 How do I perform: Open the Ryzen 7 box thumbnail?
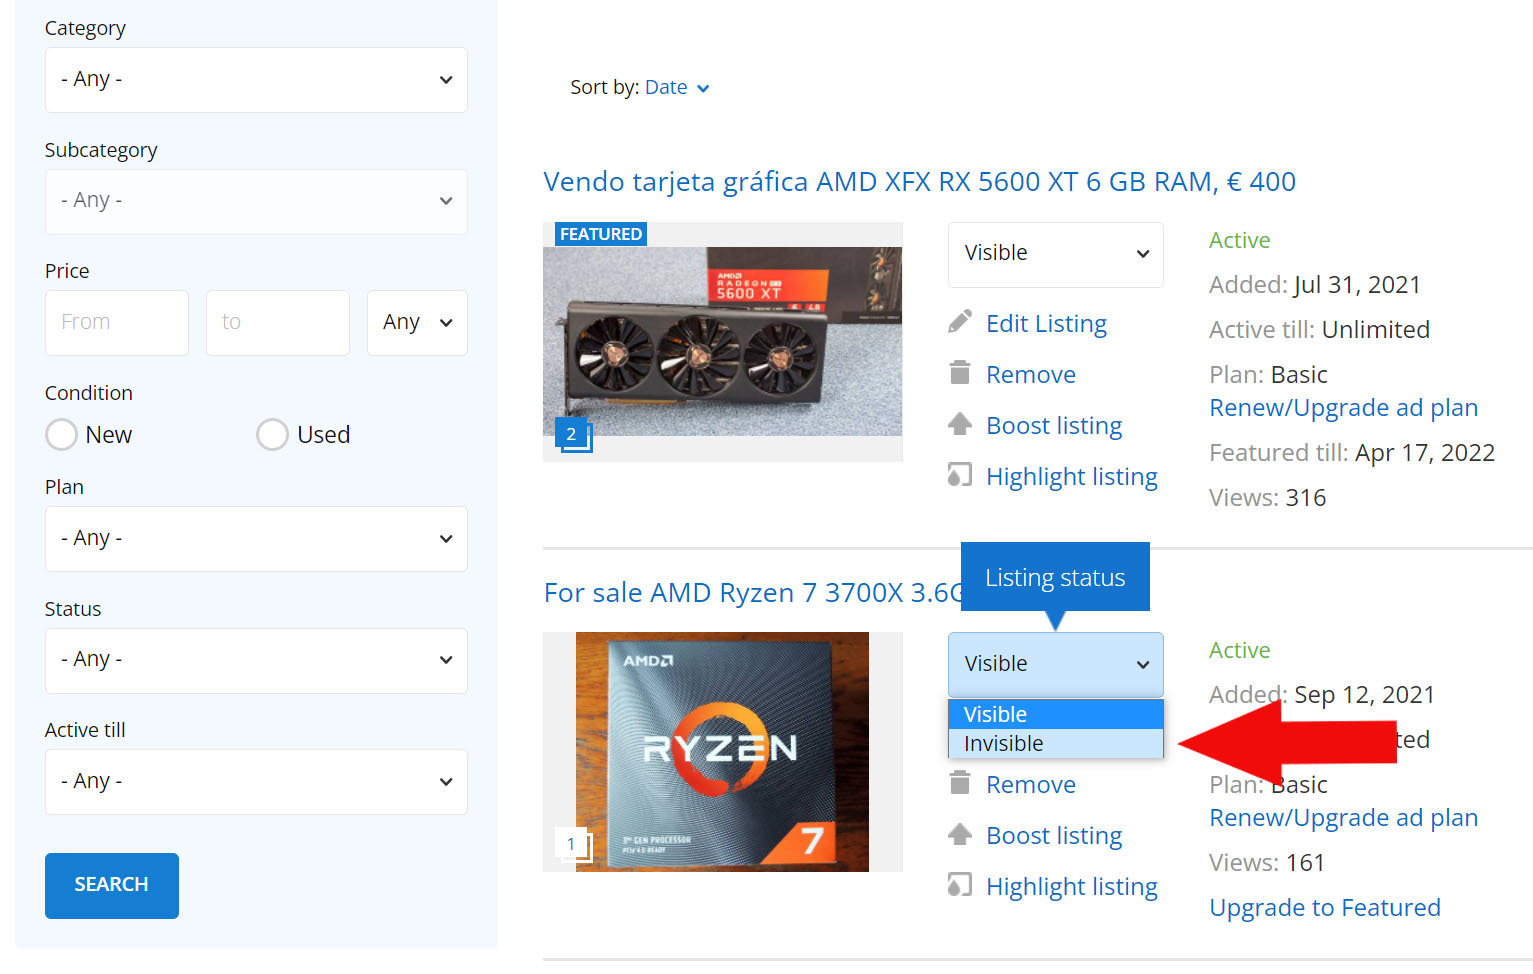pyautogui.click(x=722, y=752)
